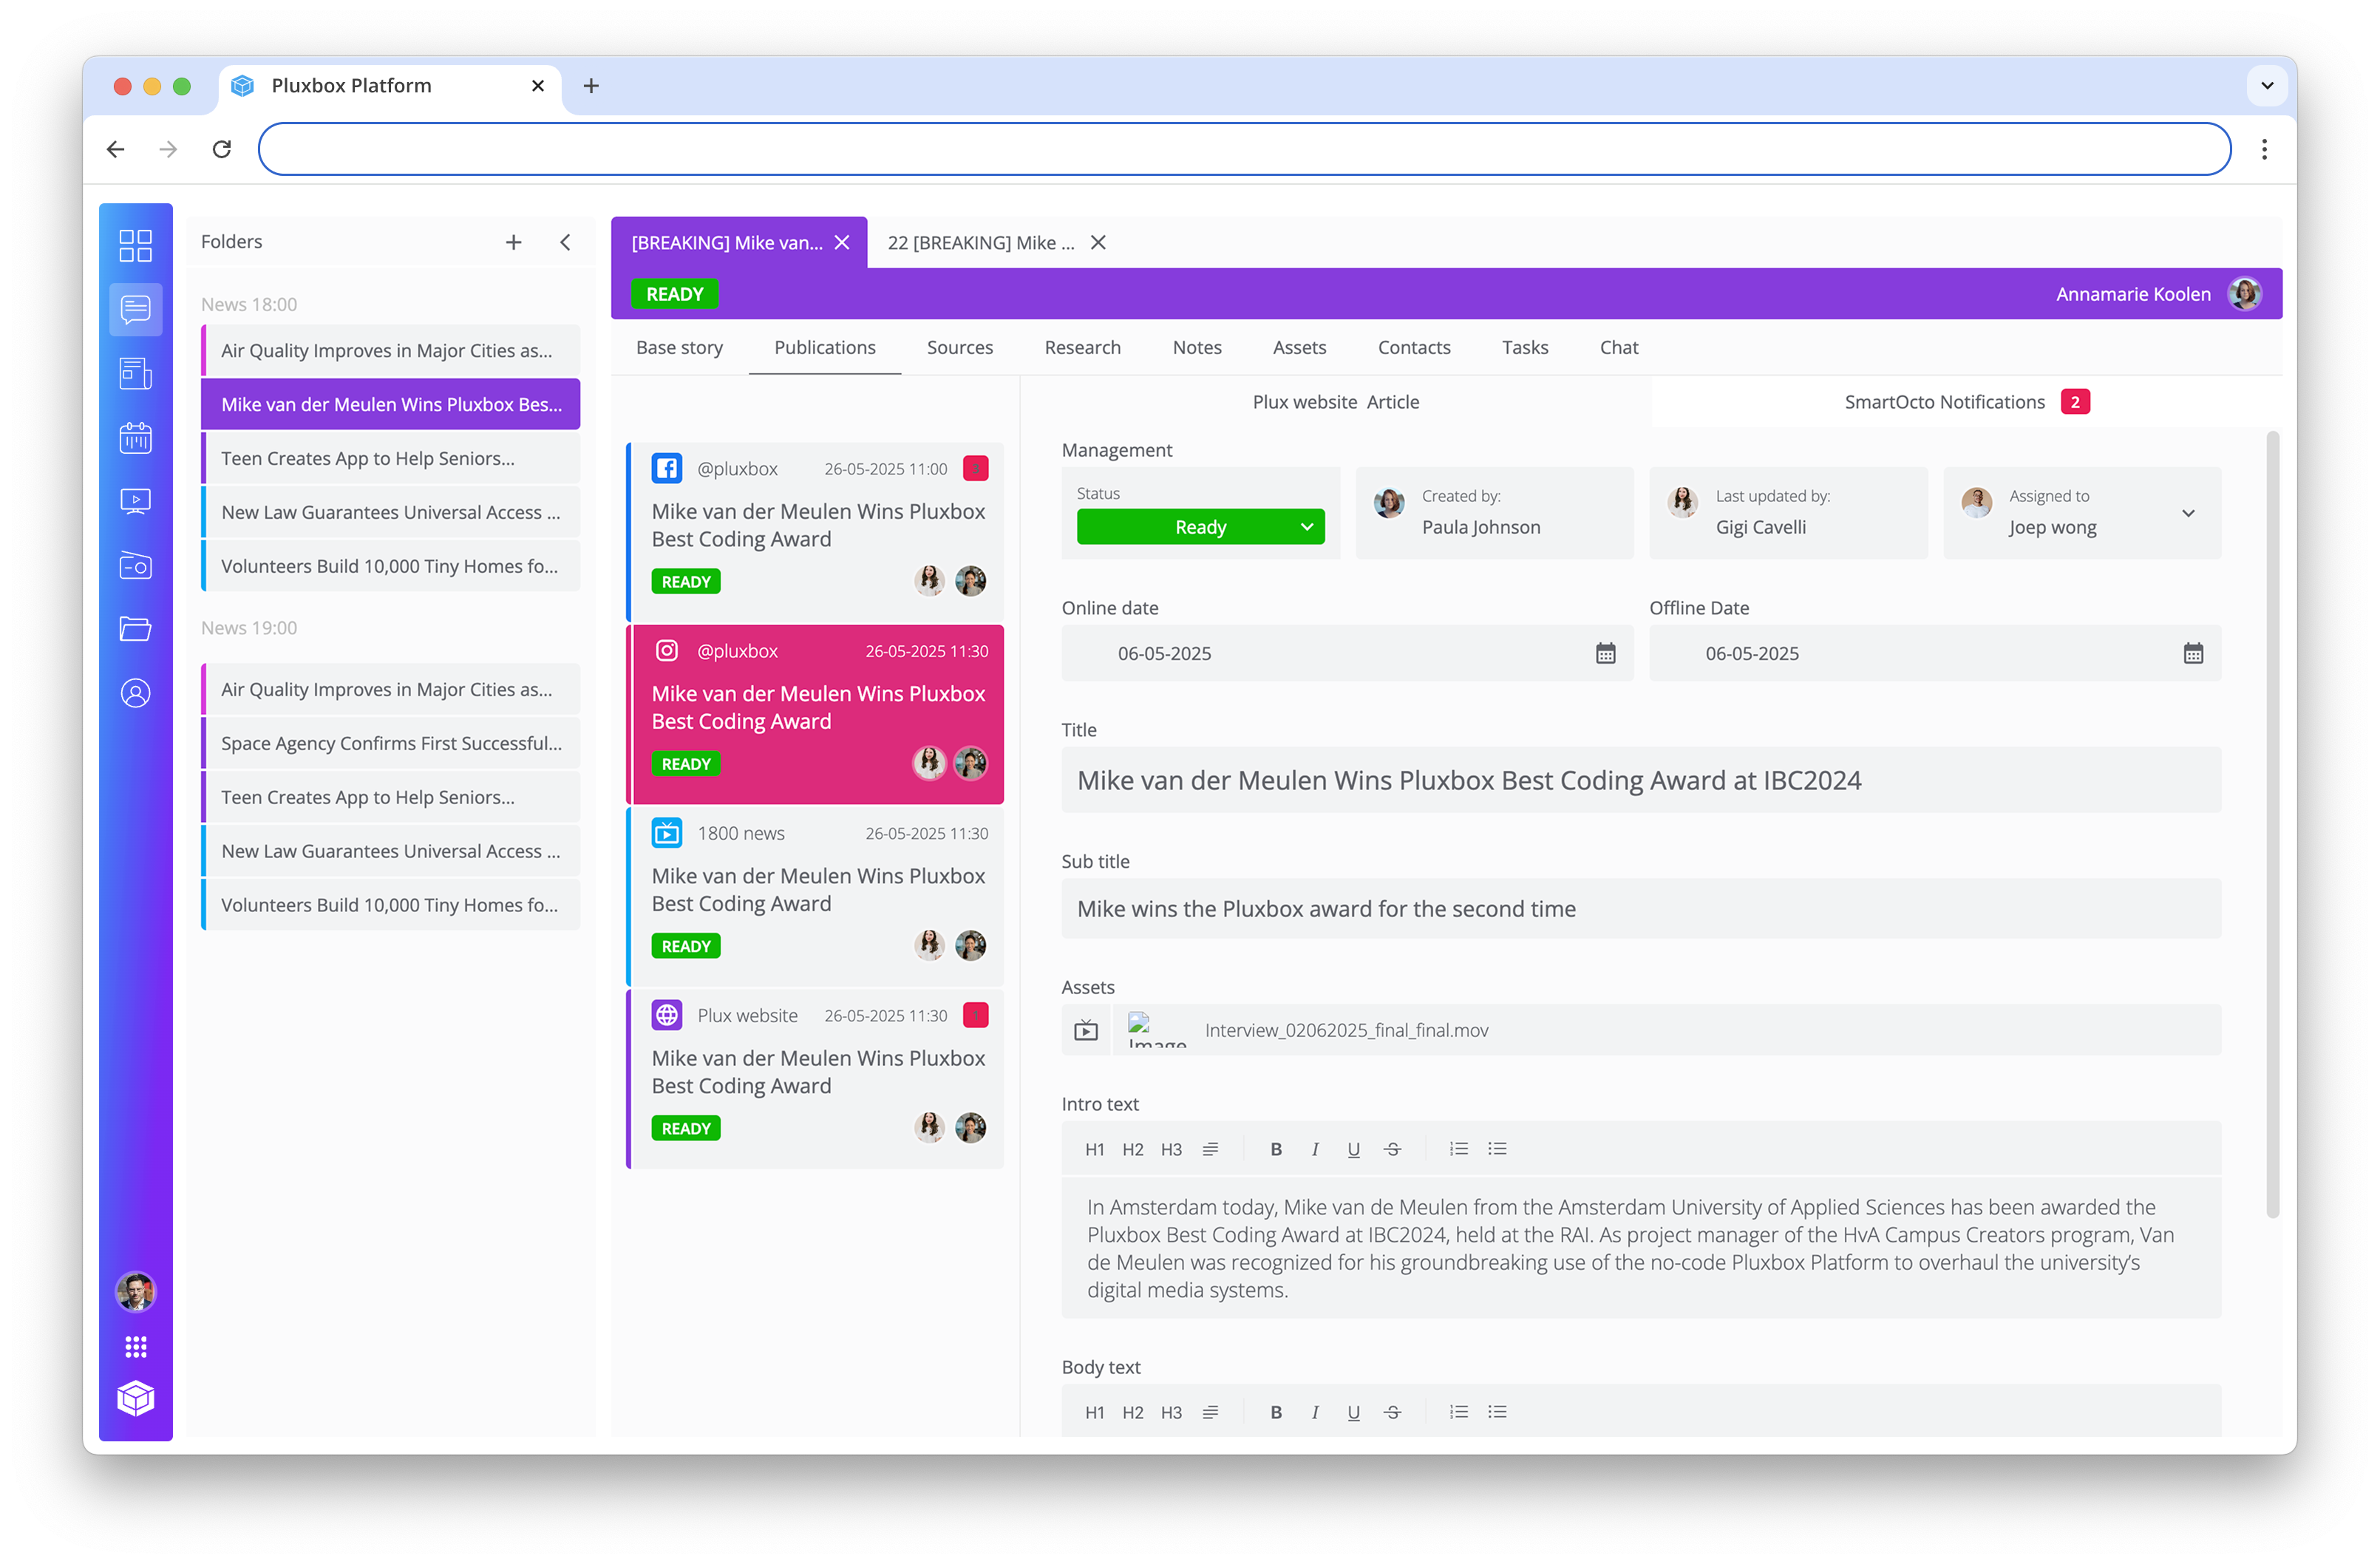Open the radio tool in the sidebar
Image resolution: width=2380 pixels, height=1564 pixels.
click(136, 565)
